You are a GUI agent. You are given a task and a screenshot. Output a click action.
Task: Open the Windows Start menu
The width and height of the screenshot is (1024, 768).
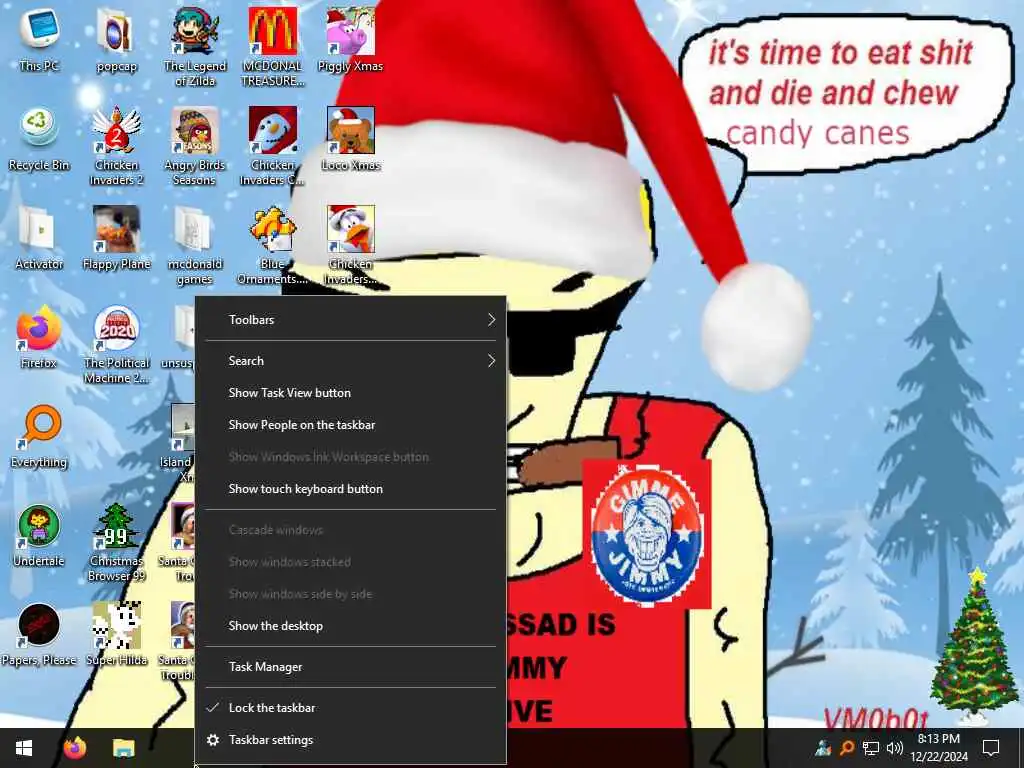point(24,748)
